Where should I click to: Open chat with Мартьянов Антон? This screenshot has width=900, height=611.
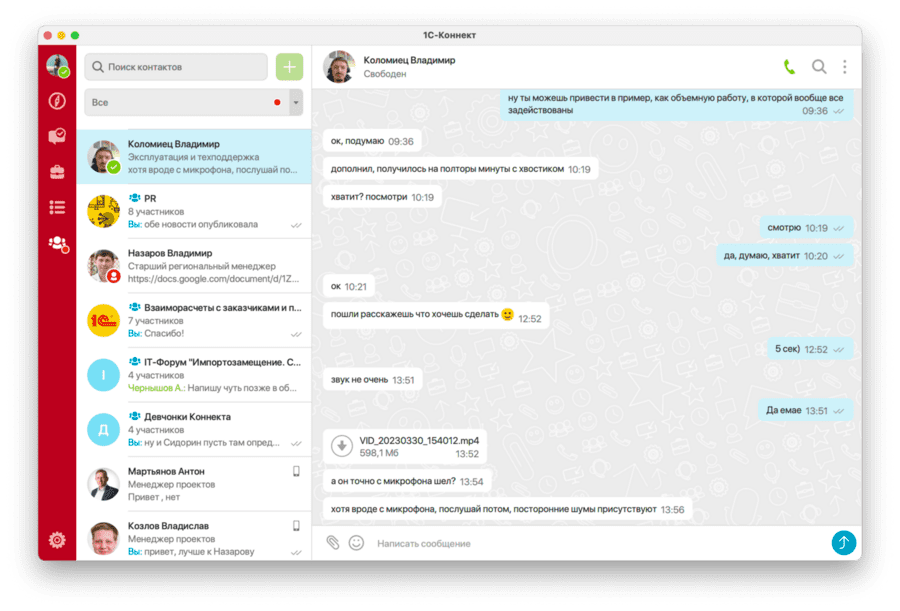[194, 484]
